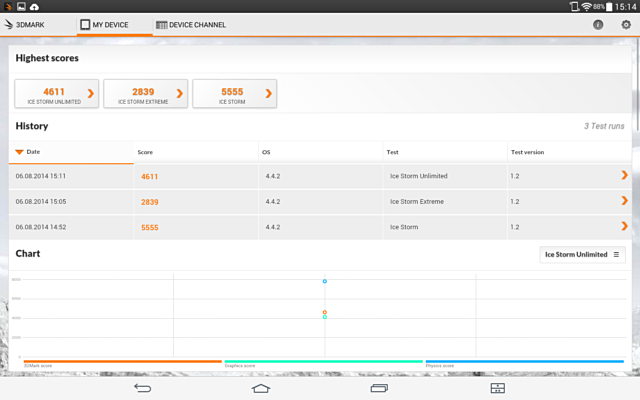Click Ice Storm Unlimited test name cell

pyautogui.click(x=418, y=176)
